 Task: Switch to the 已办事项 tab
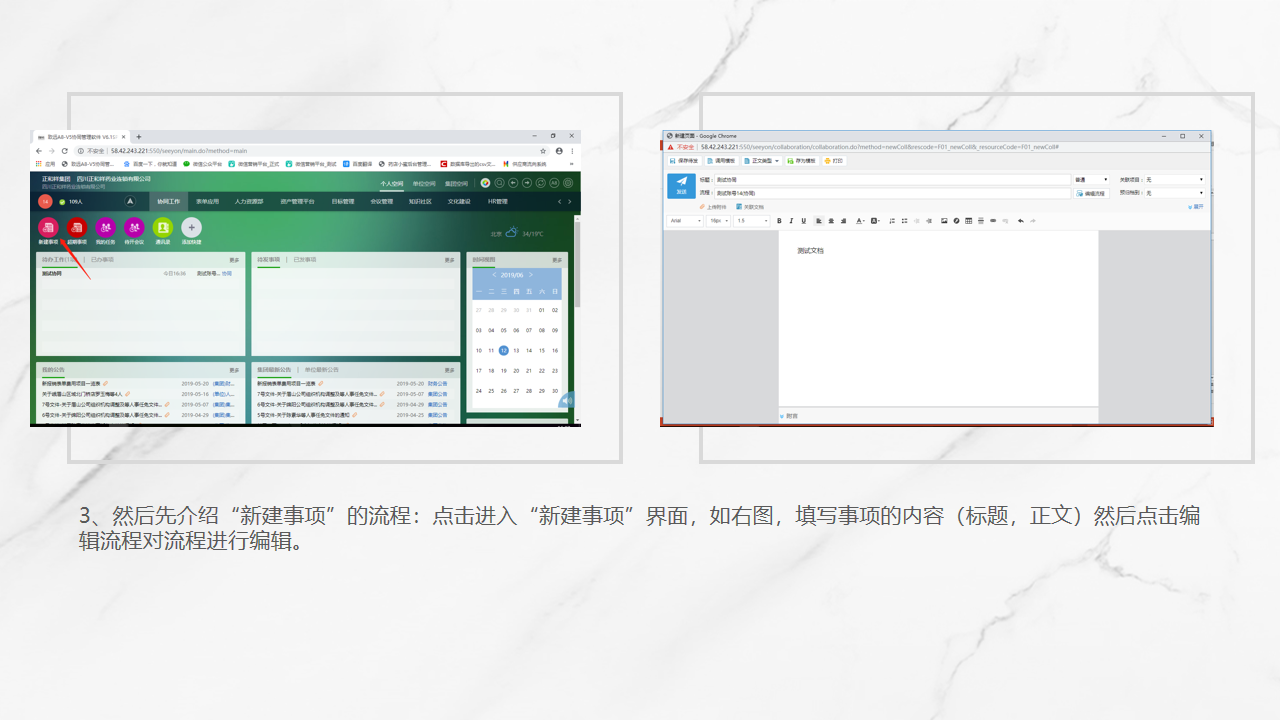(102, 259)
